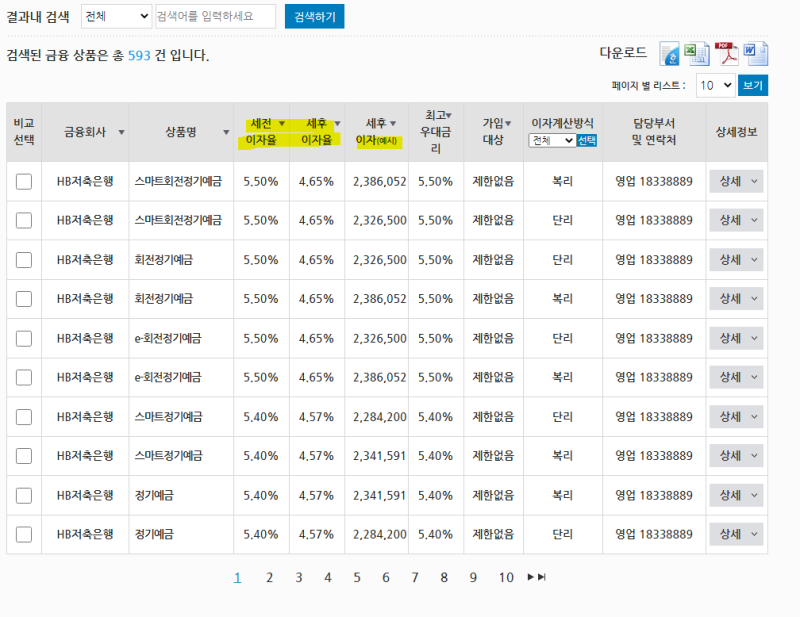Download results as Word document

point(756,54)
